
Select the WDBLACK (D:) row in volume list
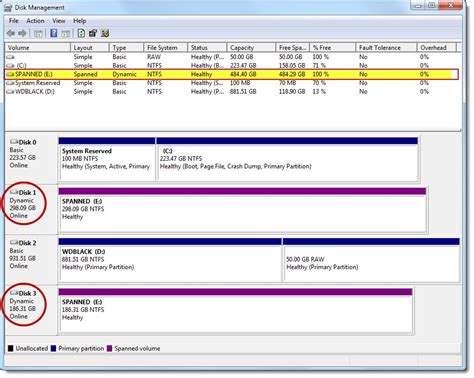click(x=232, y=92)
